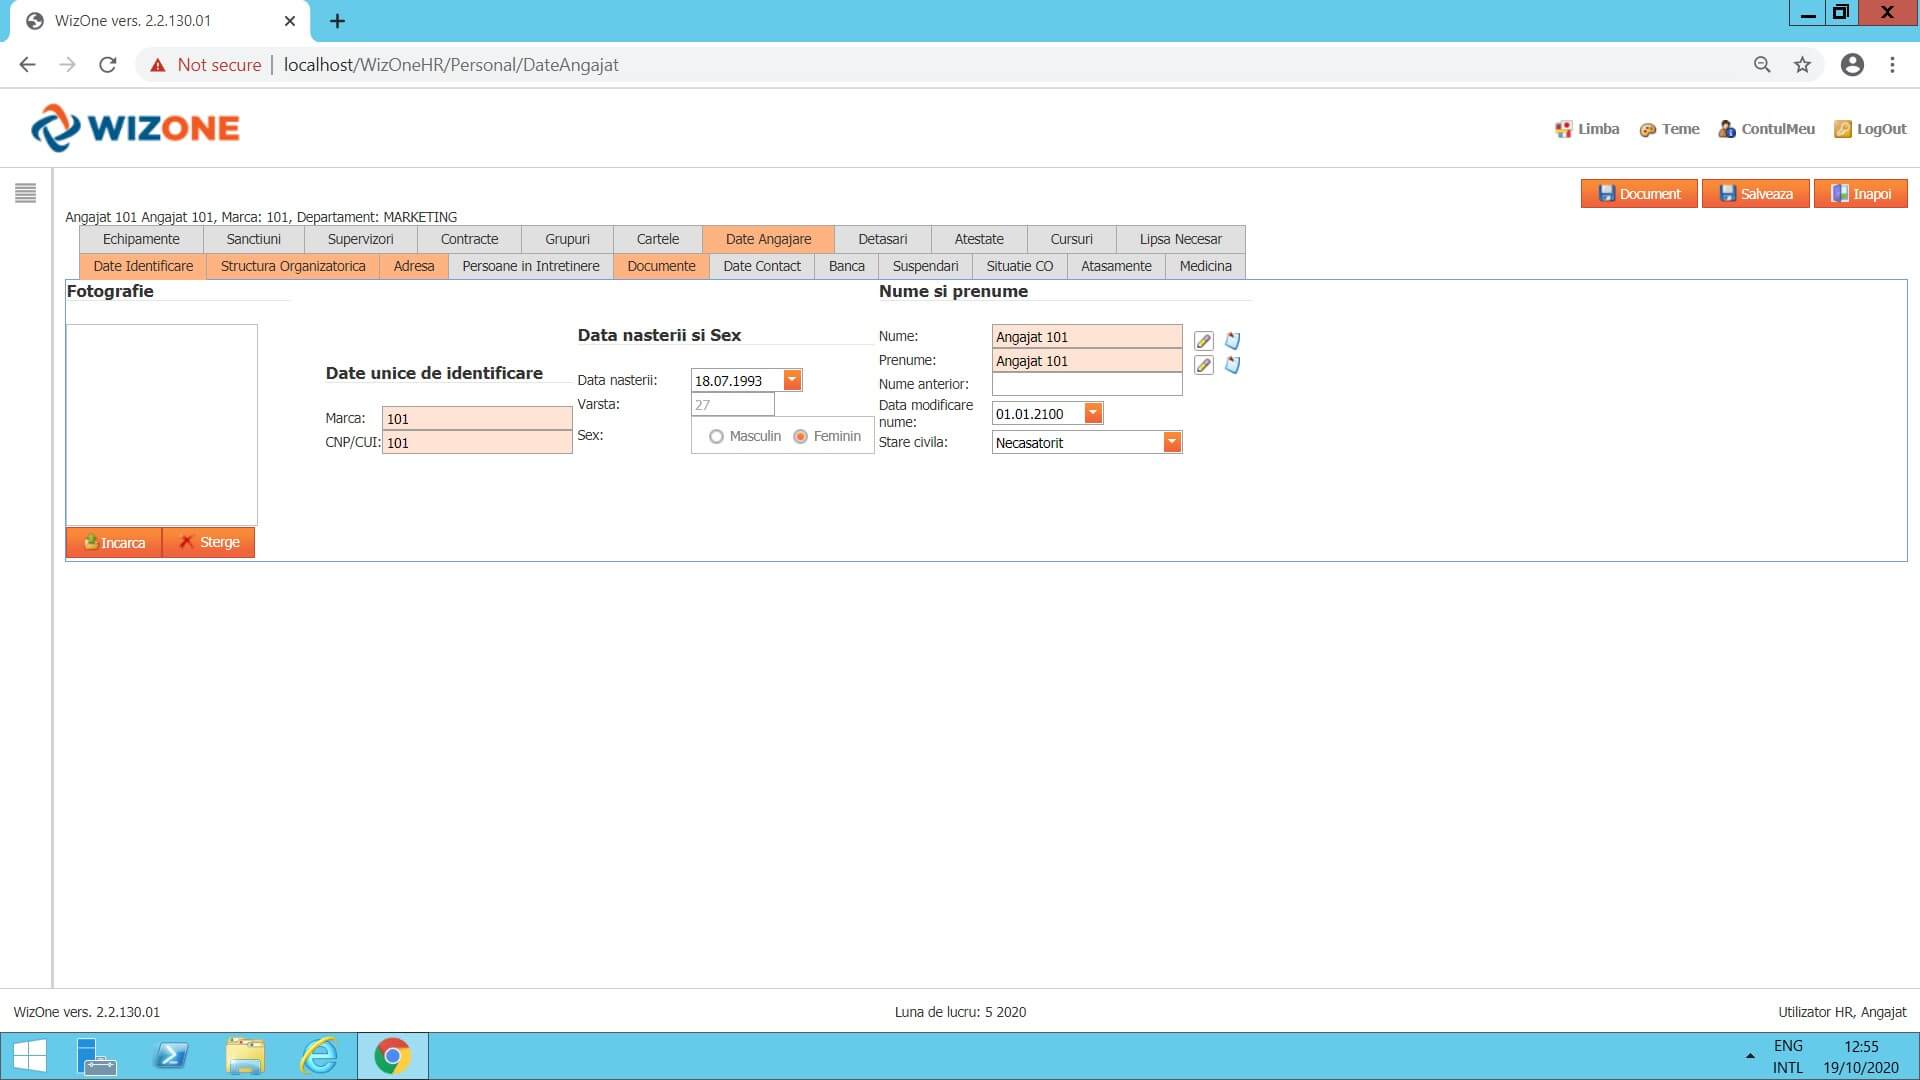Expand the Stare civila dropdown
The width and height of the screenshot is (1920, 1080).
(1172, 442)
